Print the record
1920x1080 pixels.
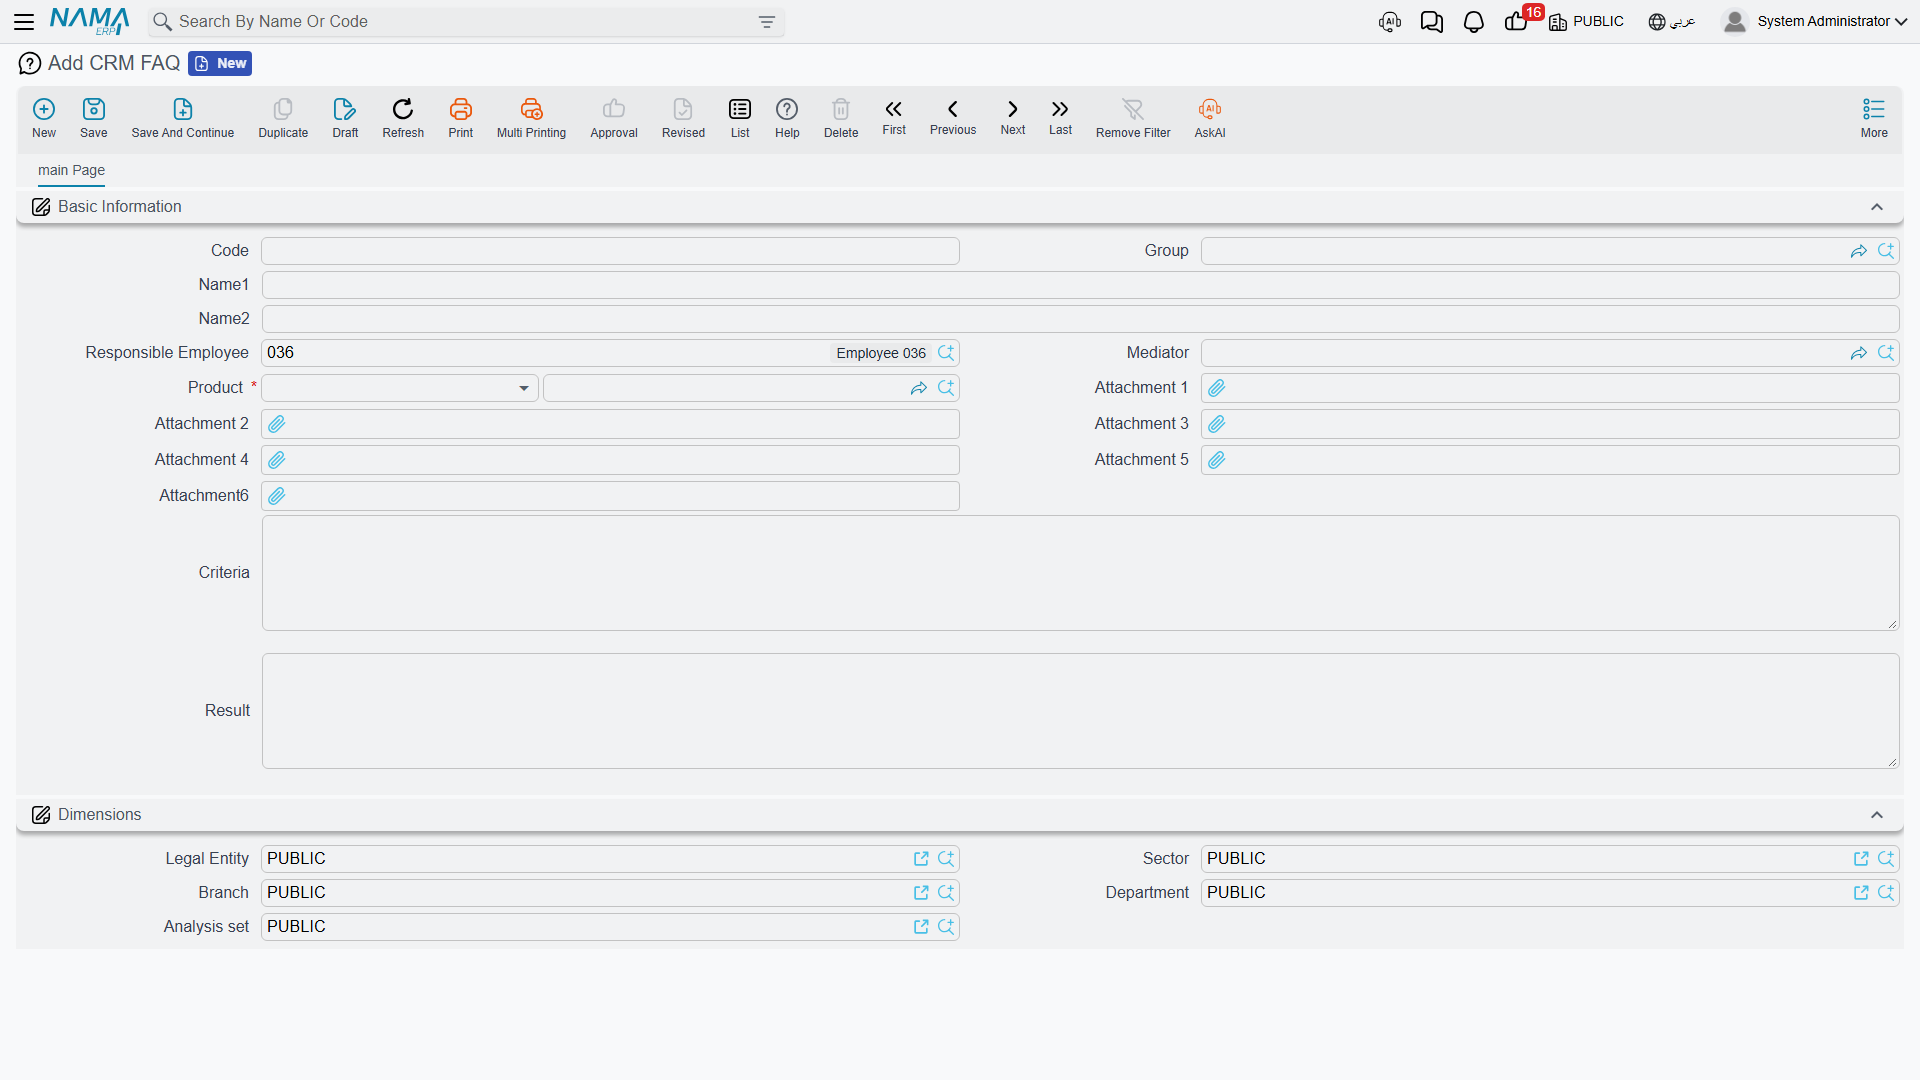point(461,118)
